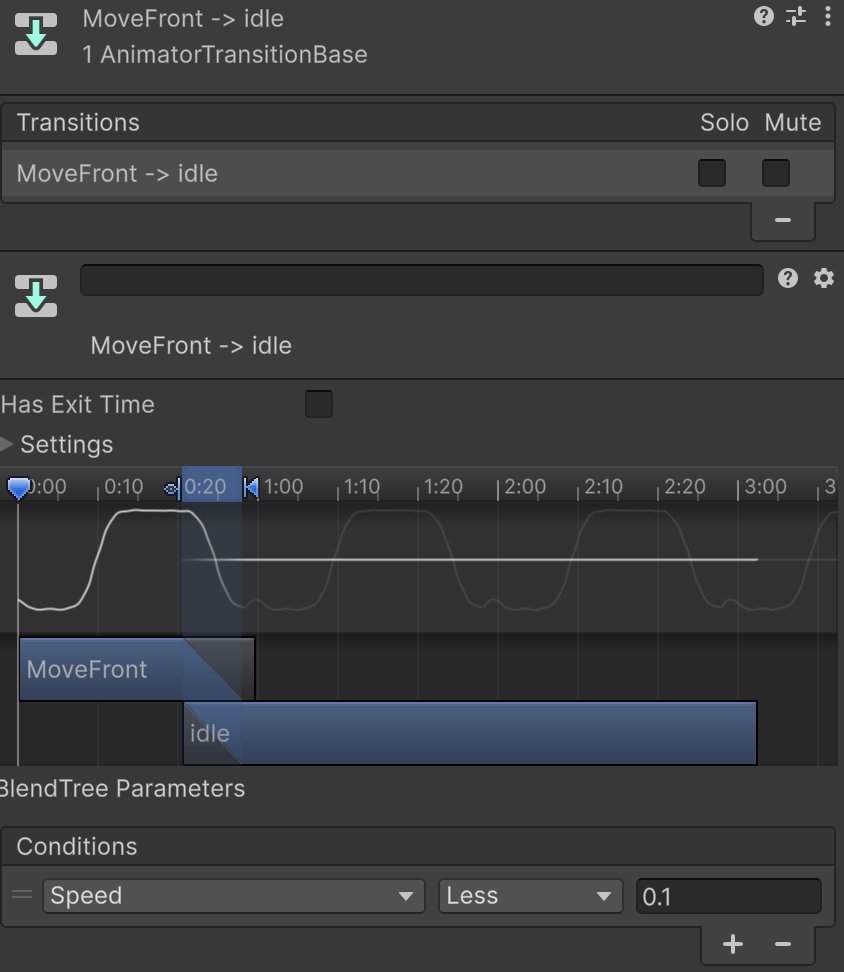The width and height of the screenshot is (844, 972).
Task: Click the 0.1 condition threshold field
Action: pyautogui.click(x=729, y=896)
